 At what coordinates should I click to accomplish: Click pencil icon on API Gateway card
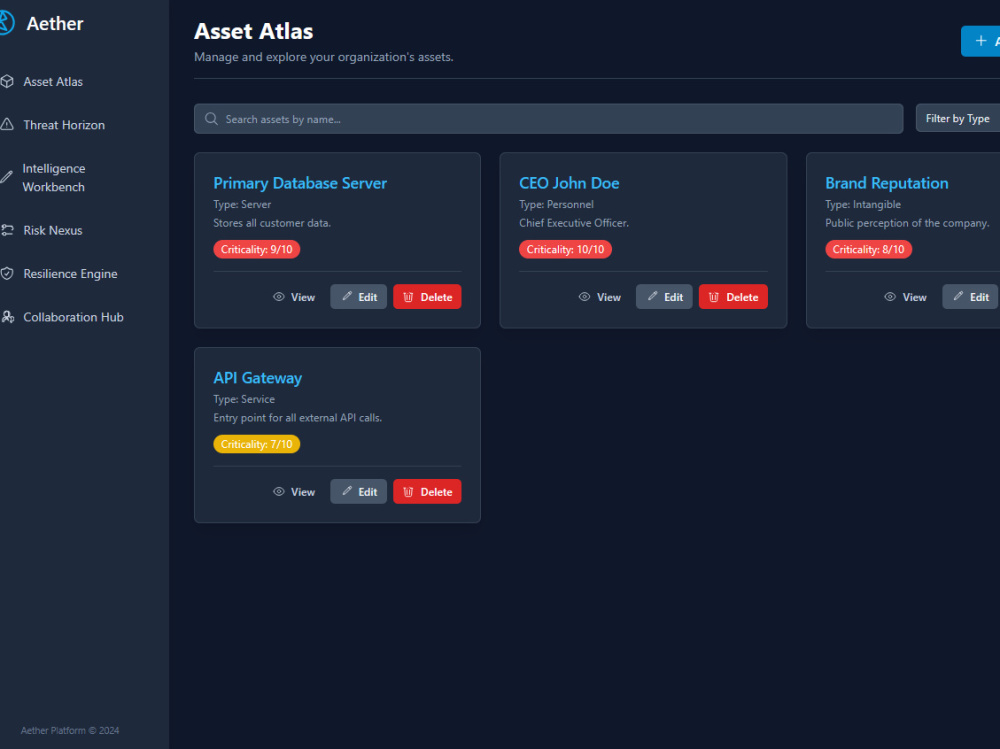[x=347, y=491]
